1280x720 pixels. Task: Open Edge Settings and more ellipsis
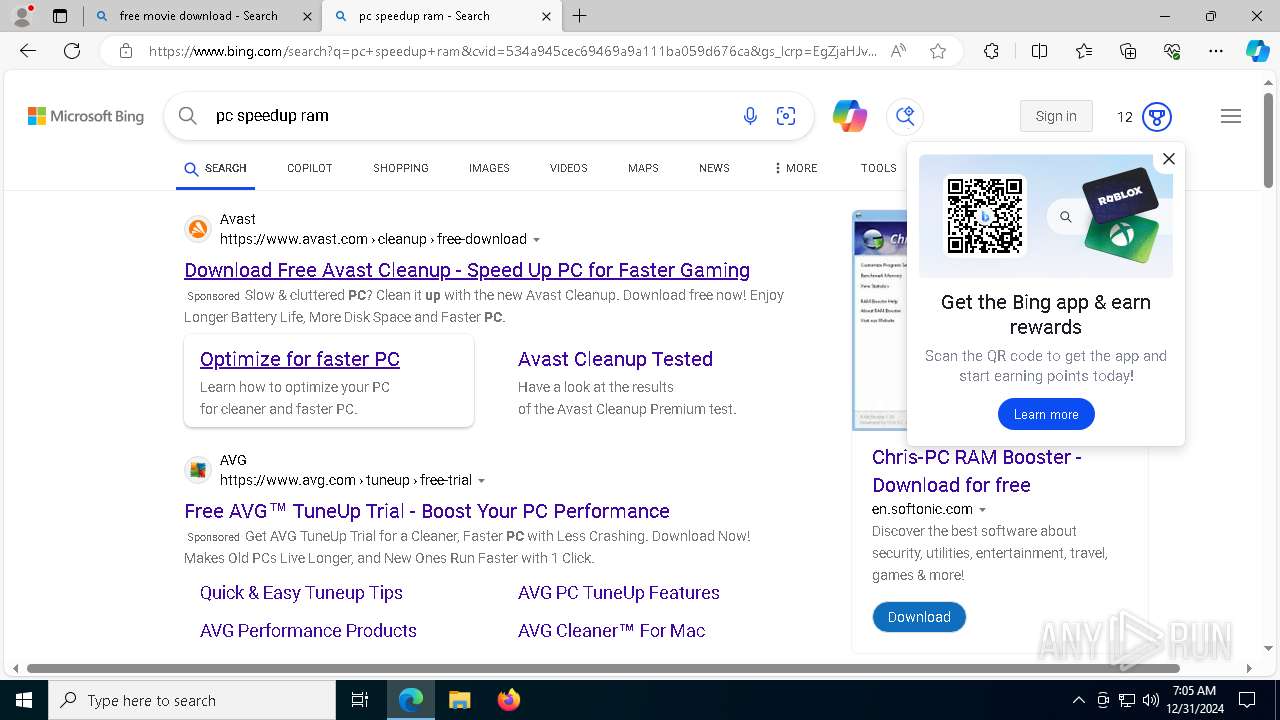[1216, 51]
